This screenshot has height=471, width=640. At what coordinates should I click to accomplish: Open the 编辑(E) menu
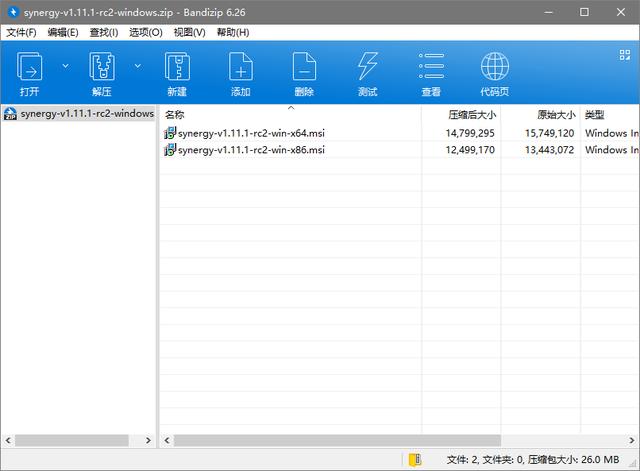click(x=63, y=33)
